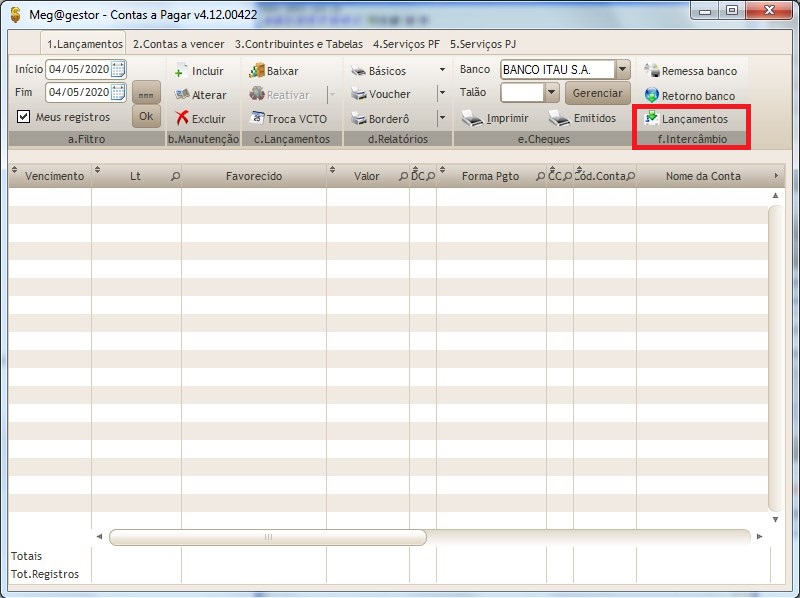Open the Banco dropdown list

click(x=622, y=70)
